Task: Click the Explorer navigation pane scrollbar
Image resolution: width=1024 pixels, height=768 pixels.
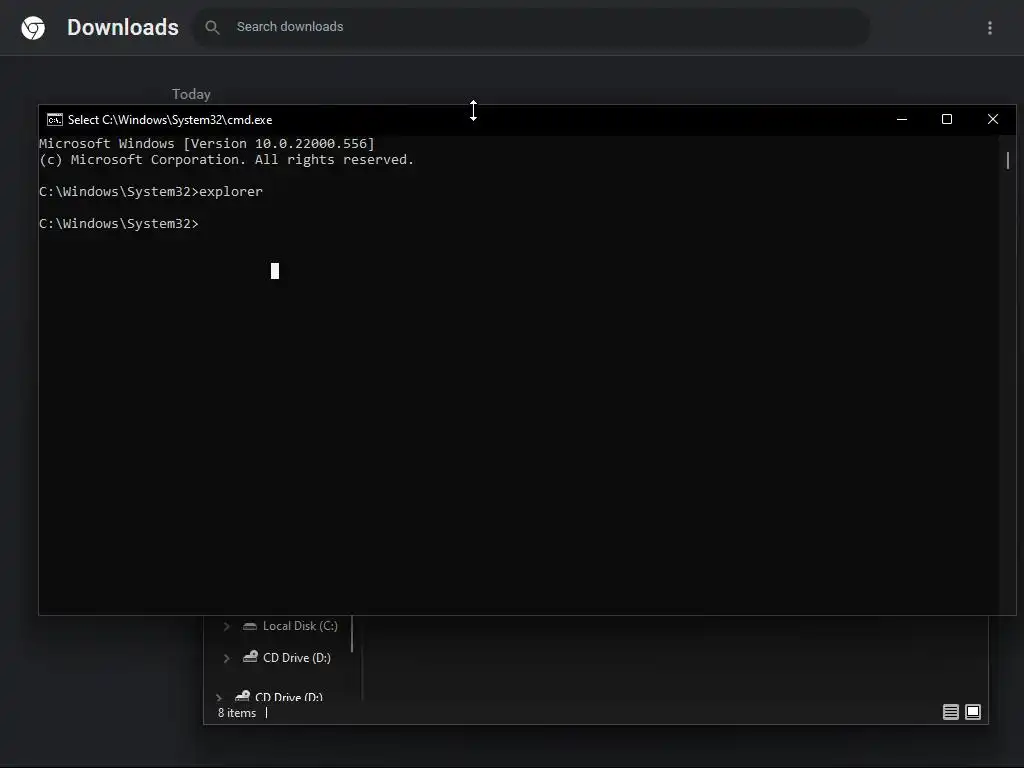Action: point(351,633)
